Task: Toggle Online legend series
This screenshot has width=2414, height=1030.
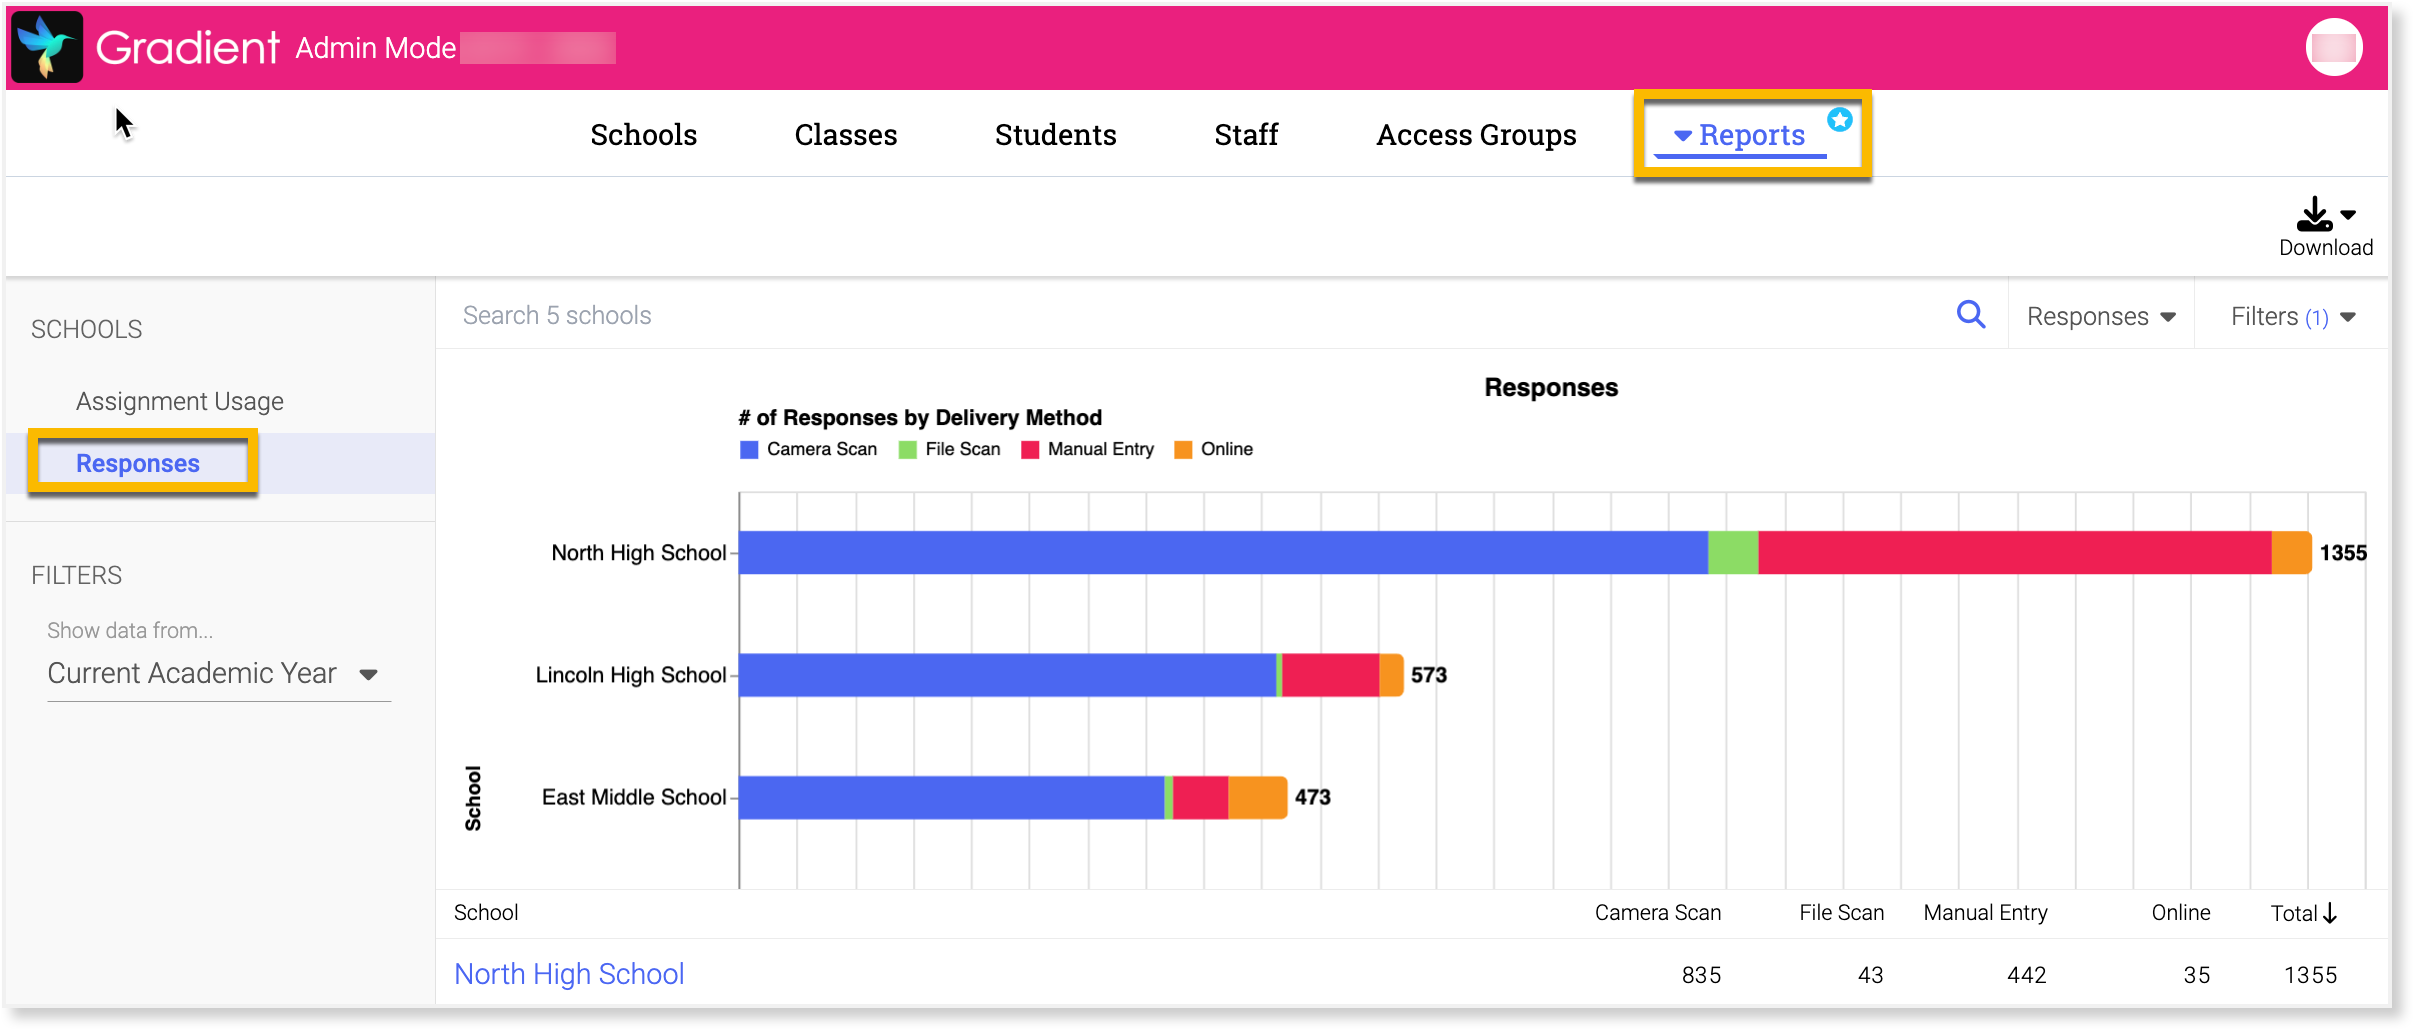Action: click(x=1213, y=450)
